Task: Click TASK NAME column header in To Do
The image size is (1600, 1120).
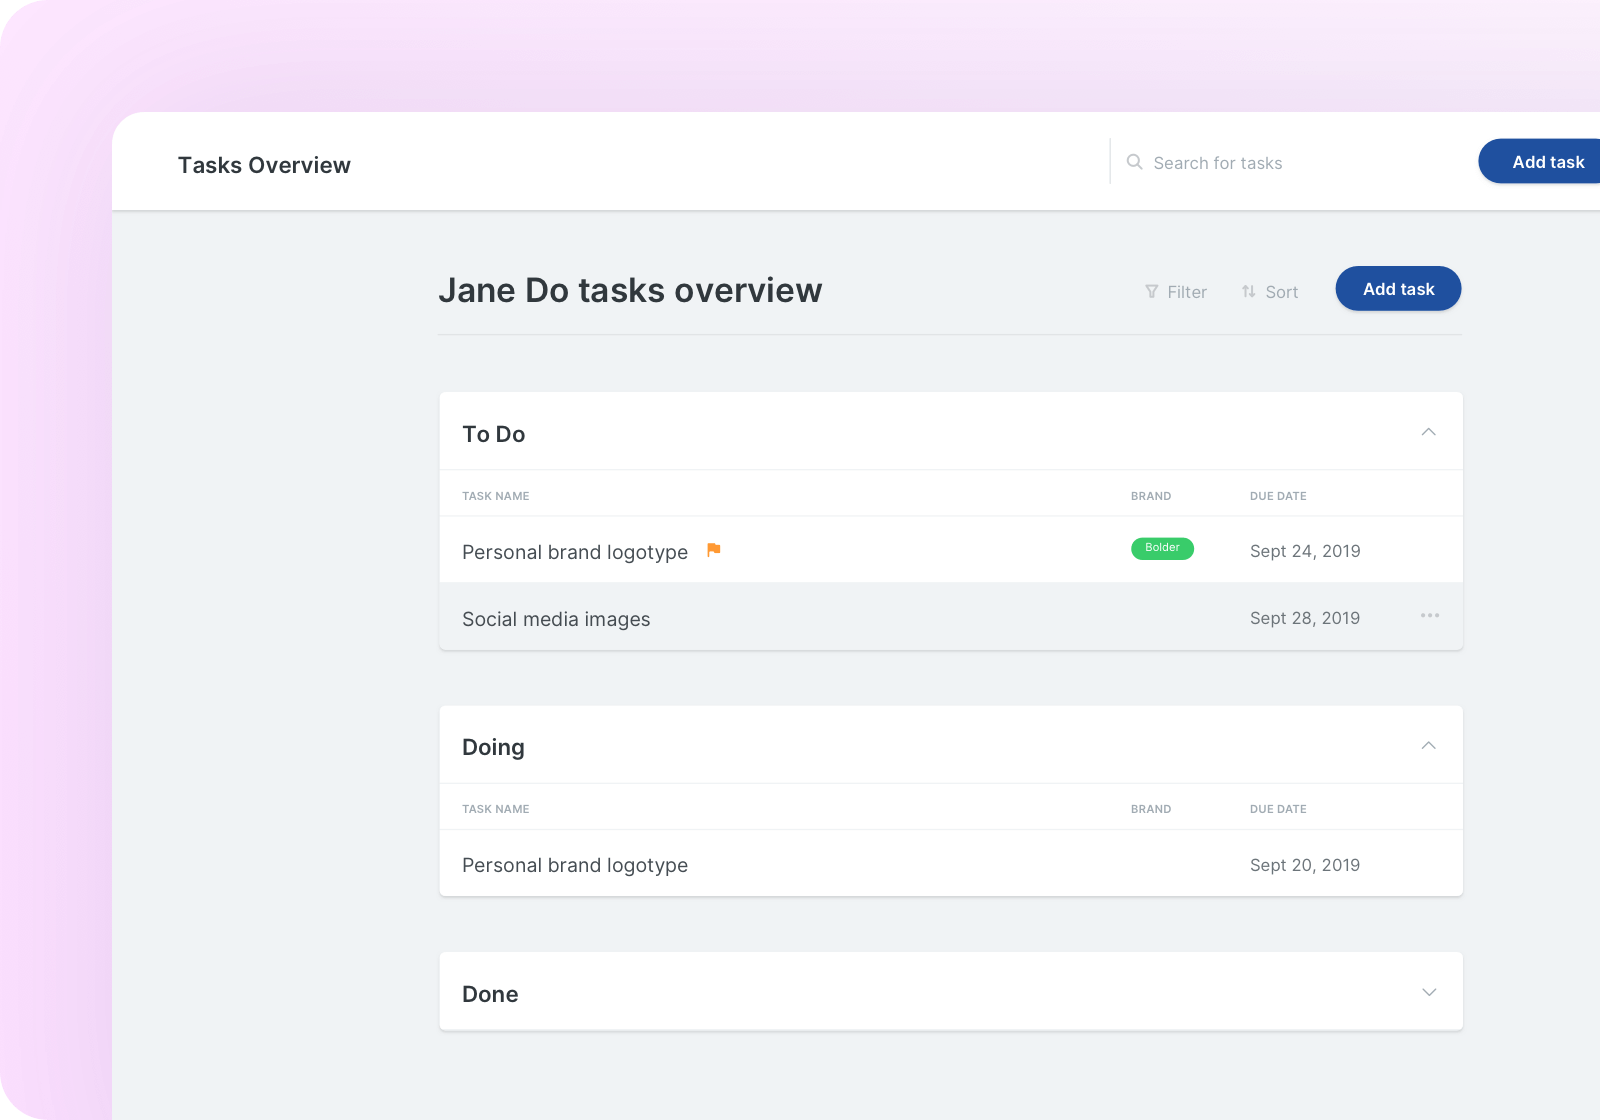Action: coord(495,496)
